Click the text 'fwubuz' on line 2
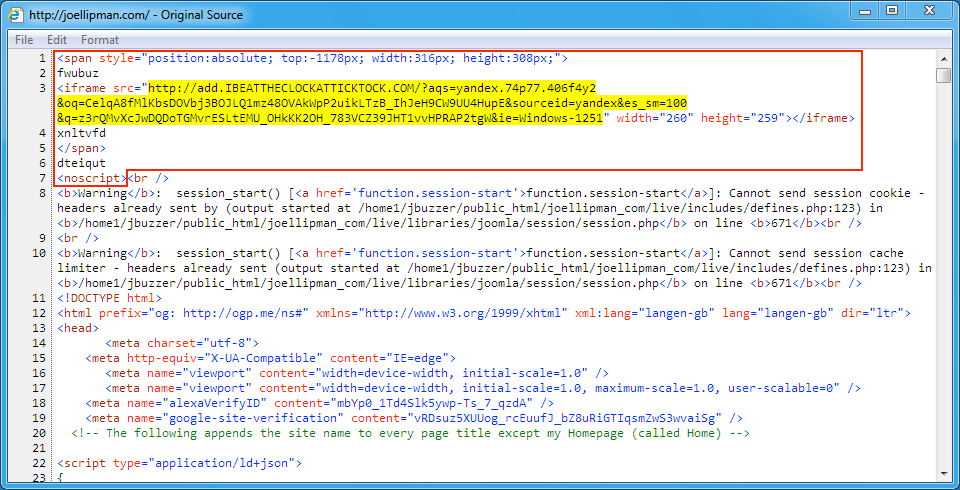 point(78,74)
